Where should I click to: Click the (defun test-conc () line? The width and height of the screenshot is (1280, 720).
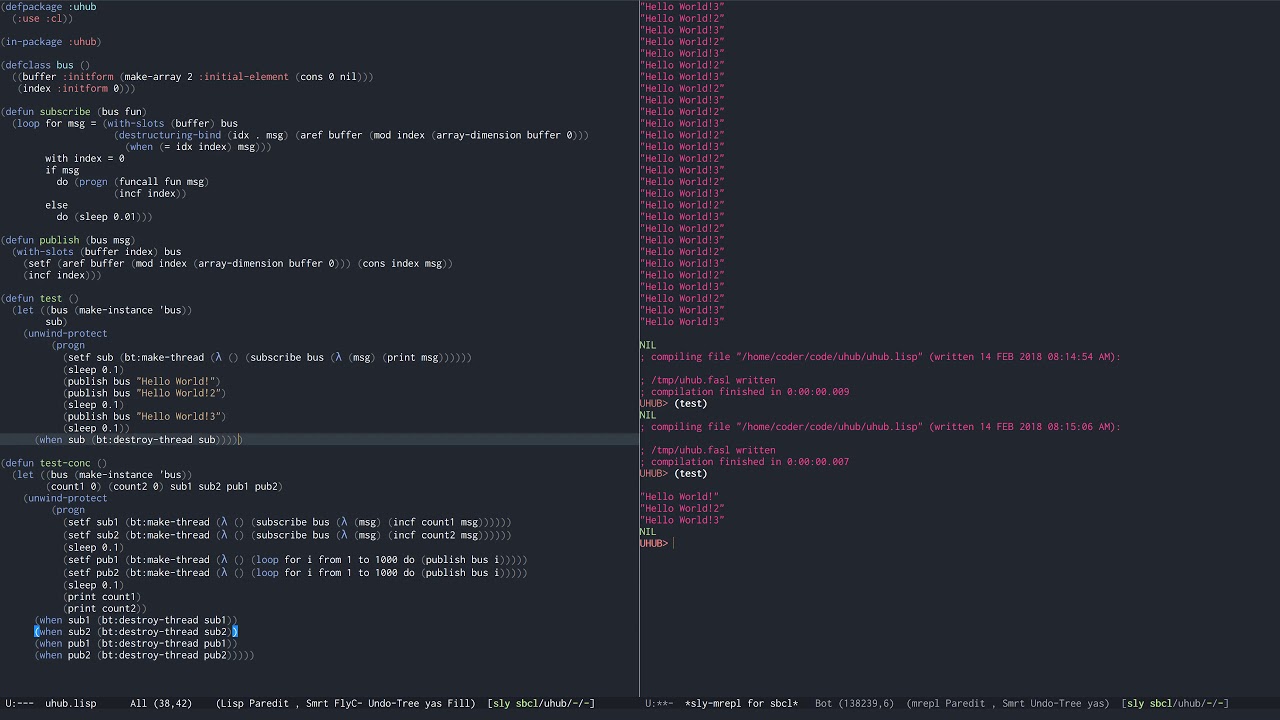54,464
